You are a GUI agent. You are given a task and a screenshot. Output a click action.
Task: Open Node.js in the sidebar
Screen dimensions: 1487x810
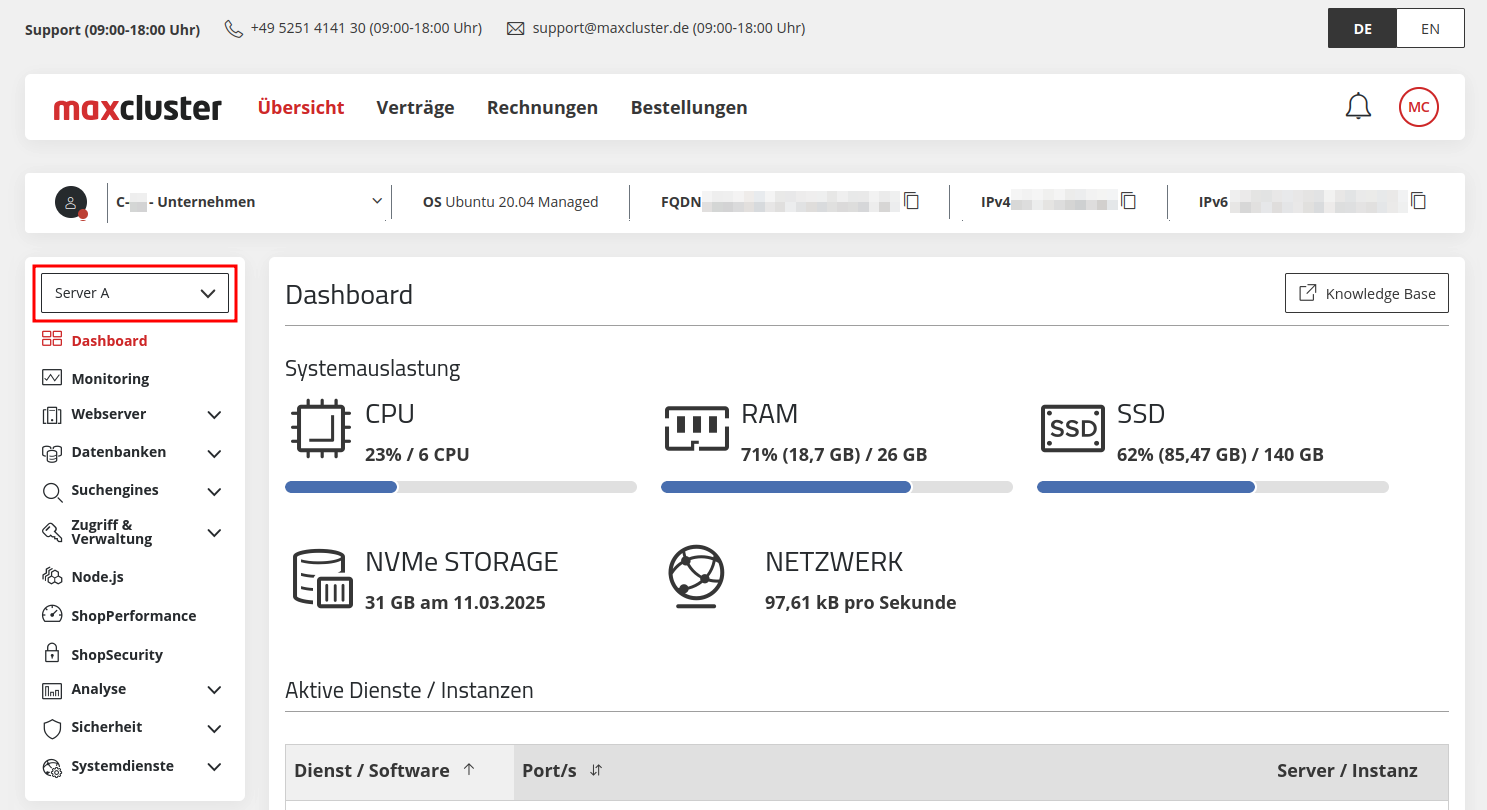tap(97, 577)
